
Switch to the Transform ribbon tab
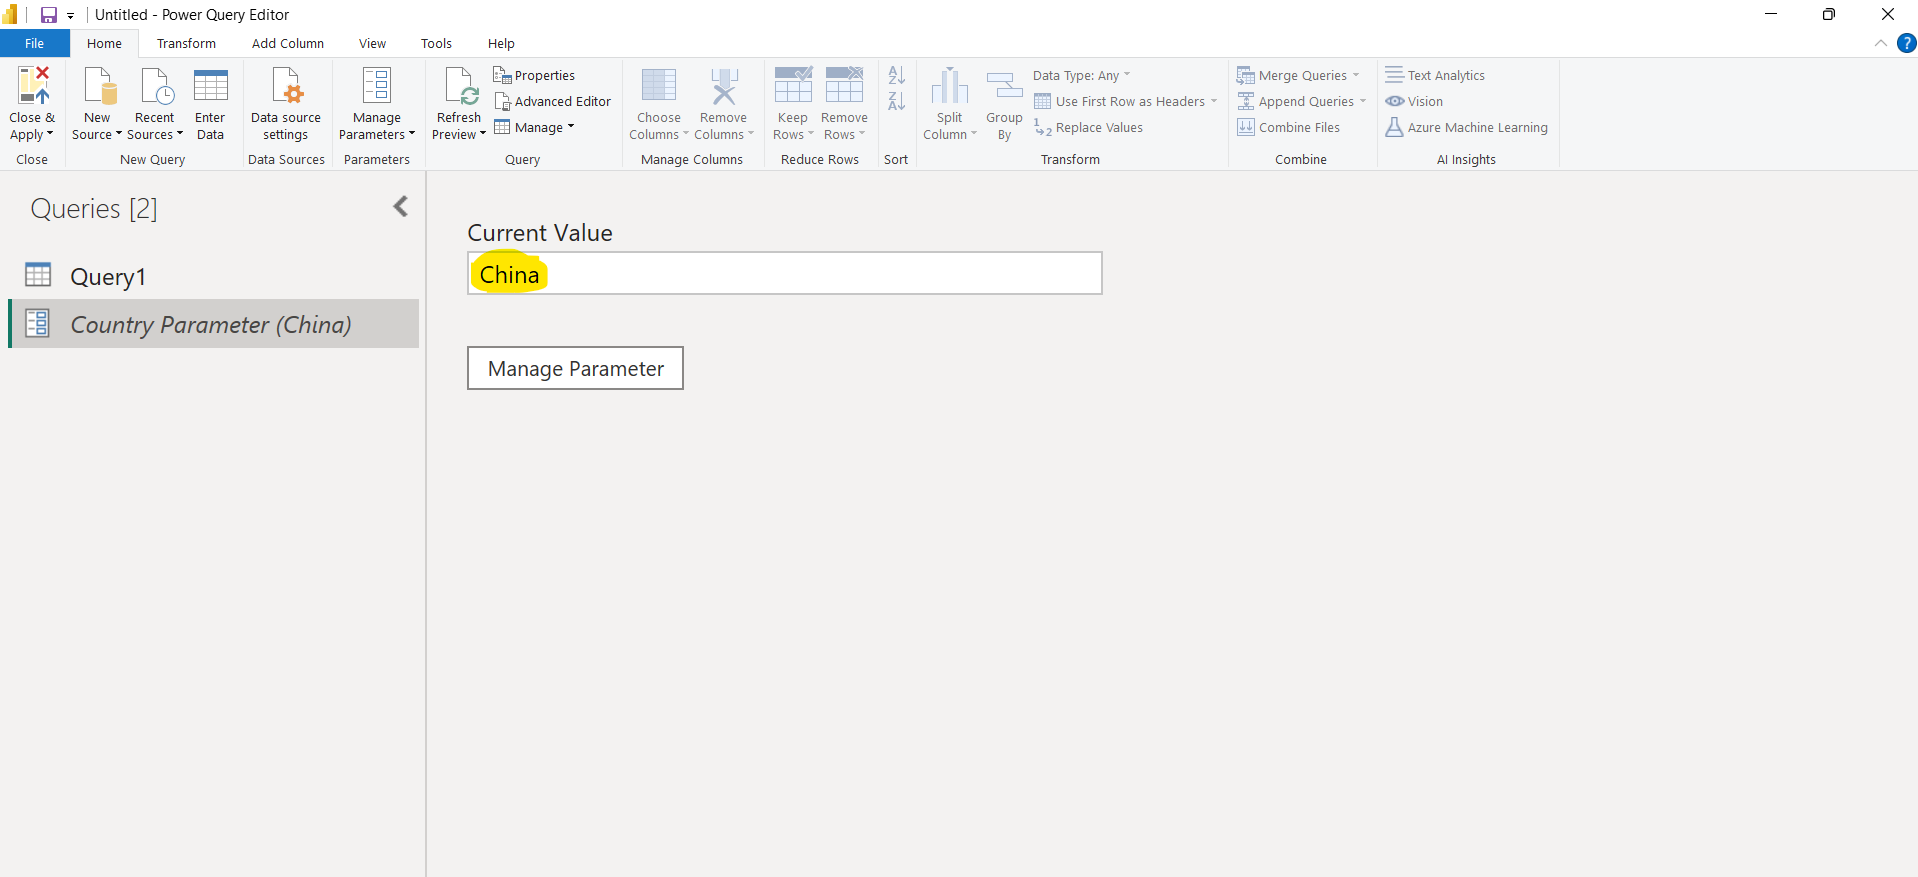click(186, 44)
